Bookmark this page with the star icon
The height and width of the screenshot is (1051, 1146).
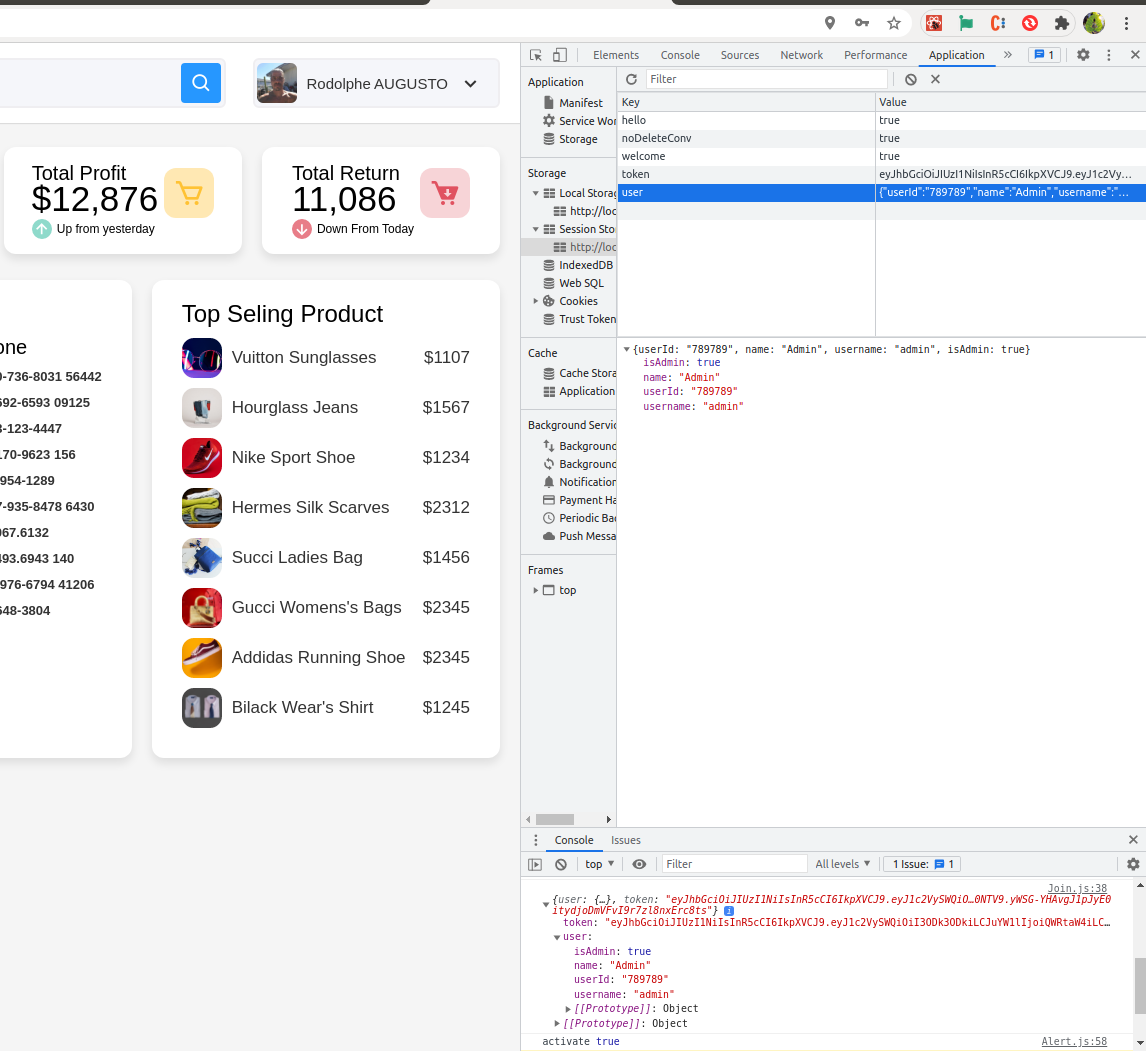[x=894, y=23]
